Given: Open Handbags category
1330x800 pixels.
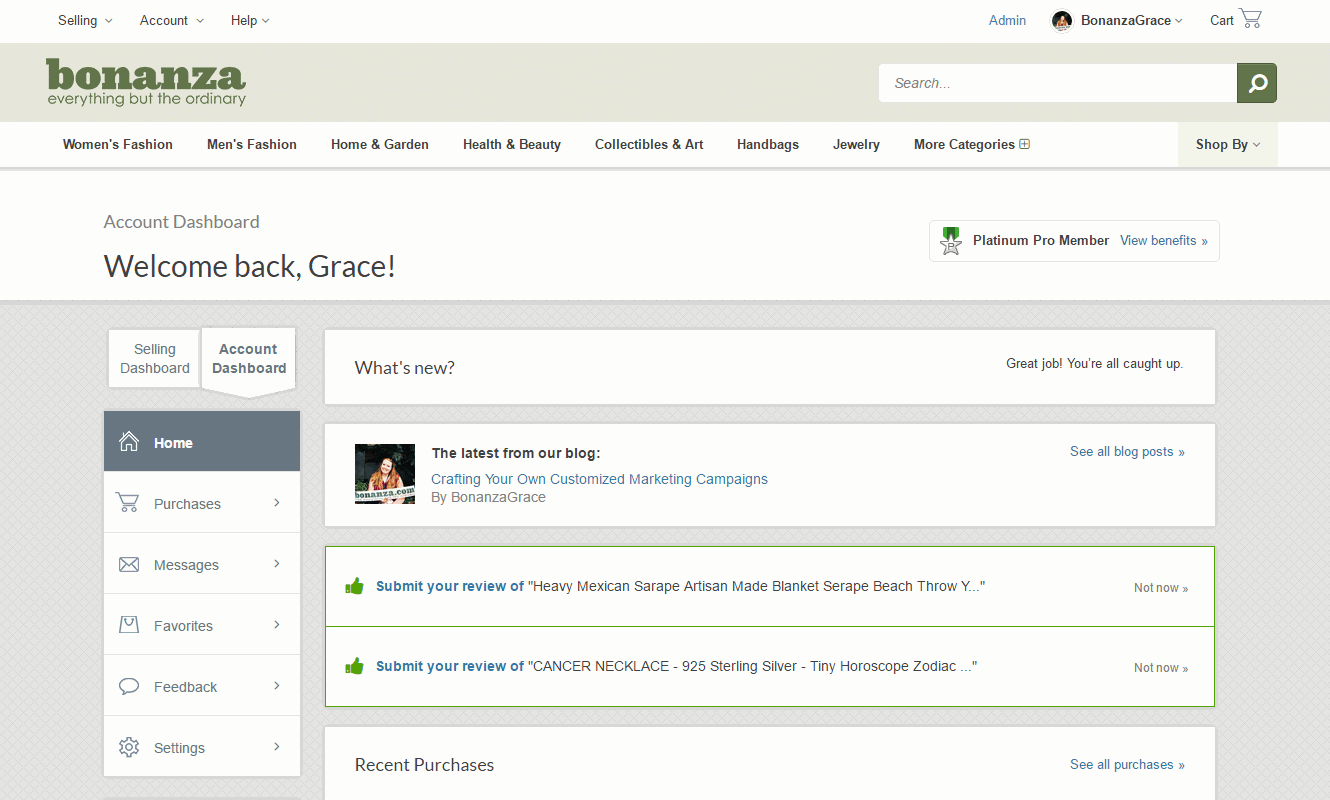Looking at the screenshot, I should pos(768,144).
